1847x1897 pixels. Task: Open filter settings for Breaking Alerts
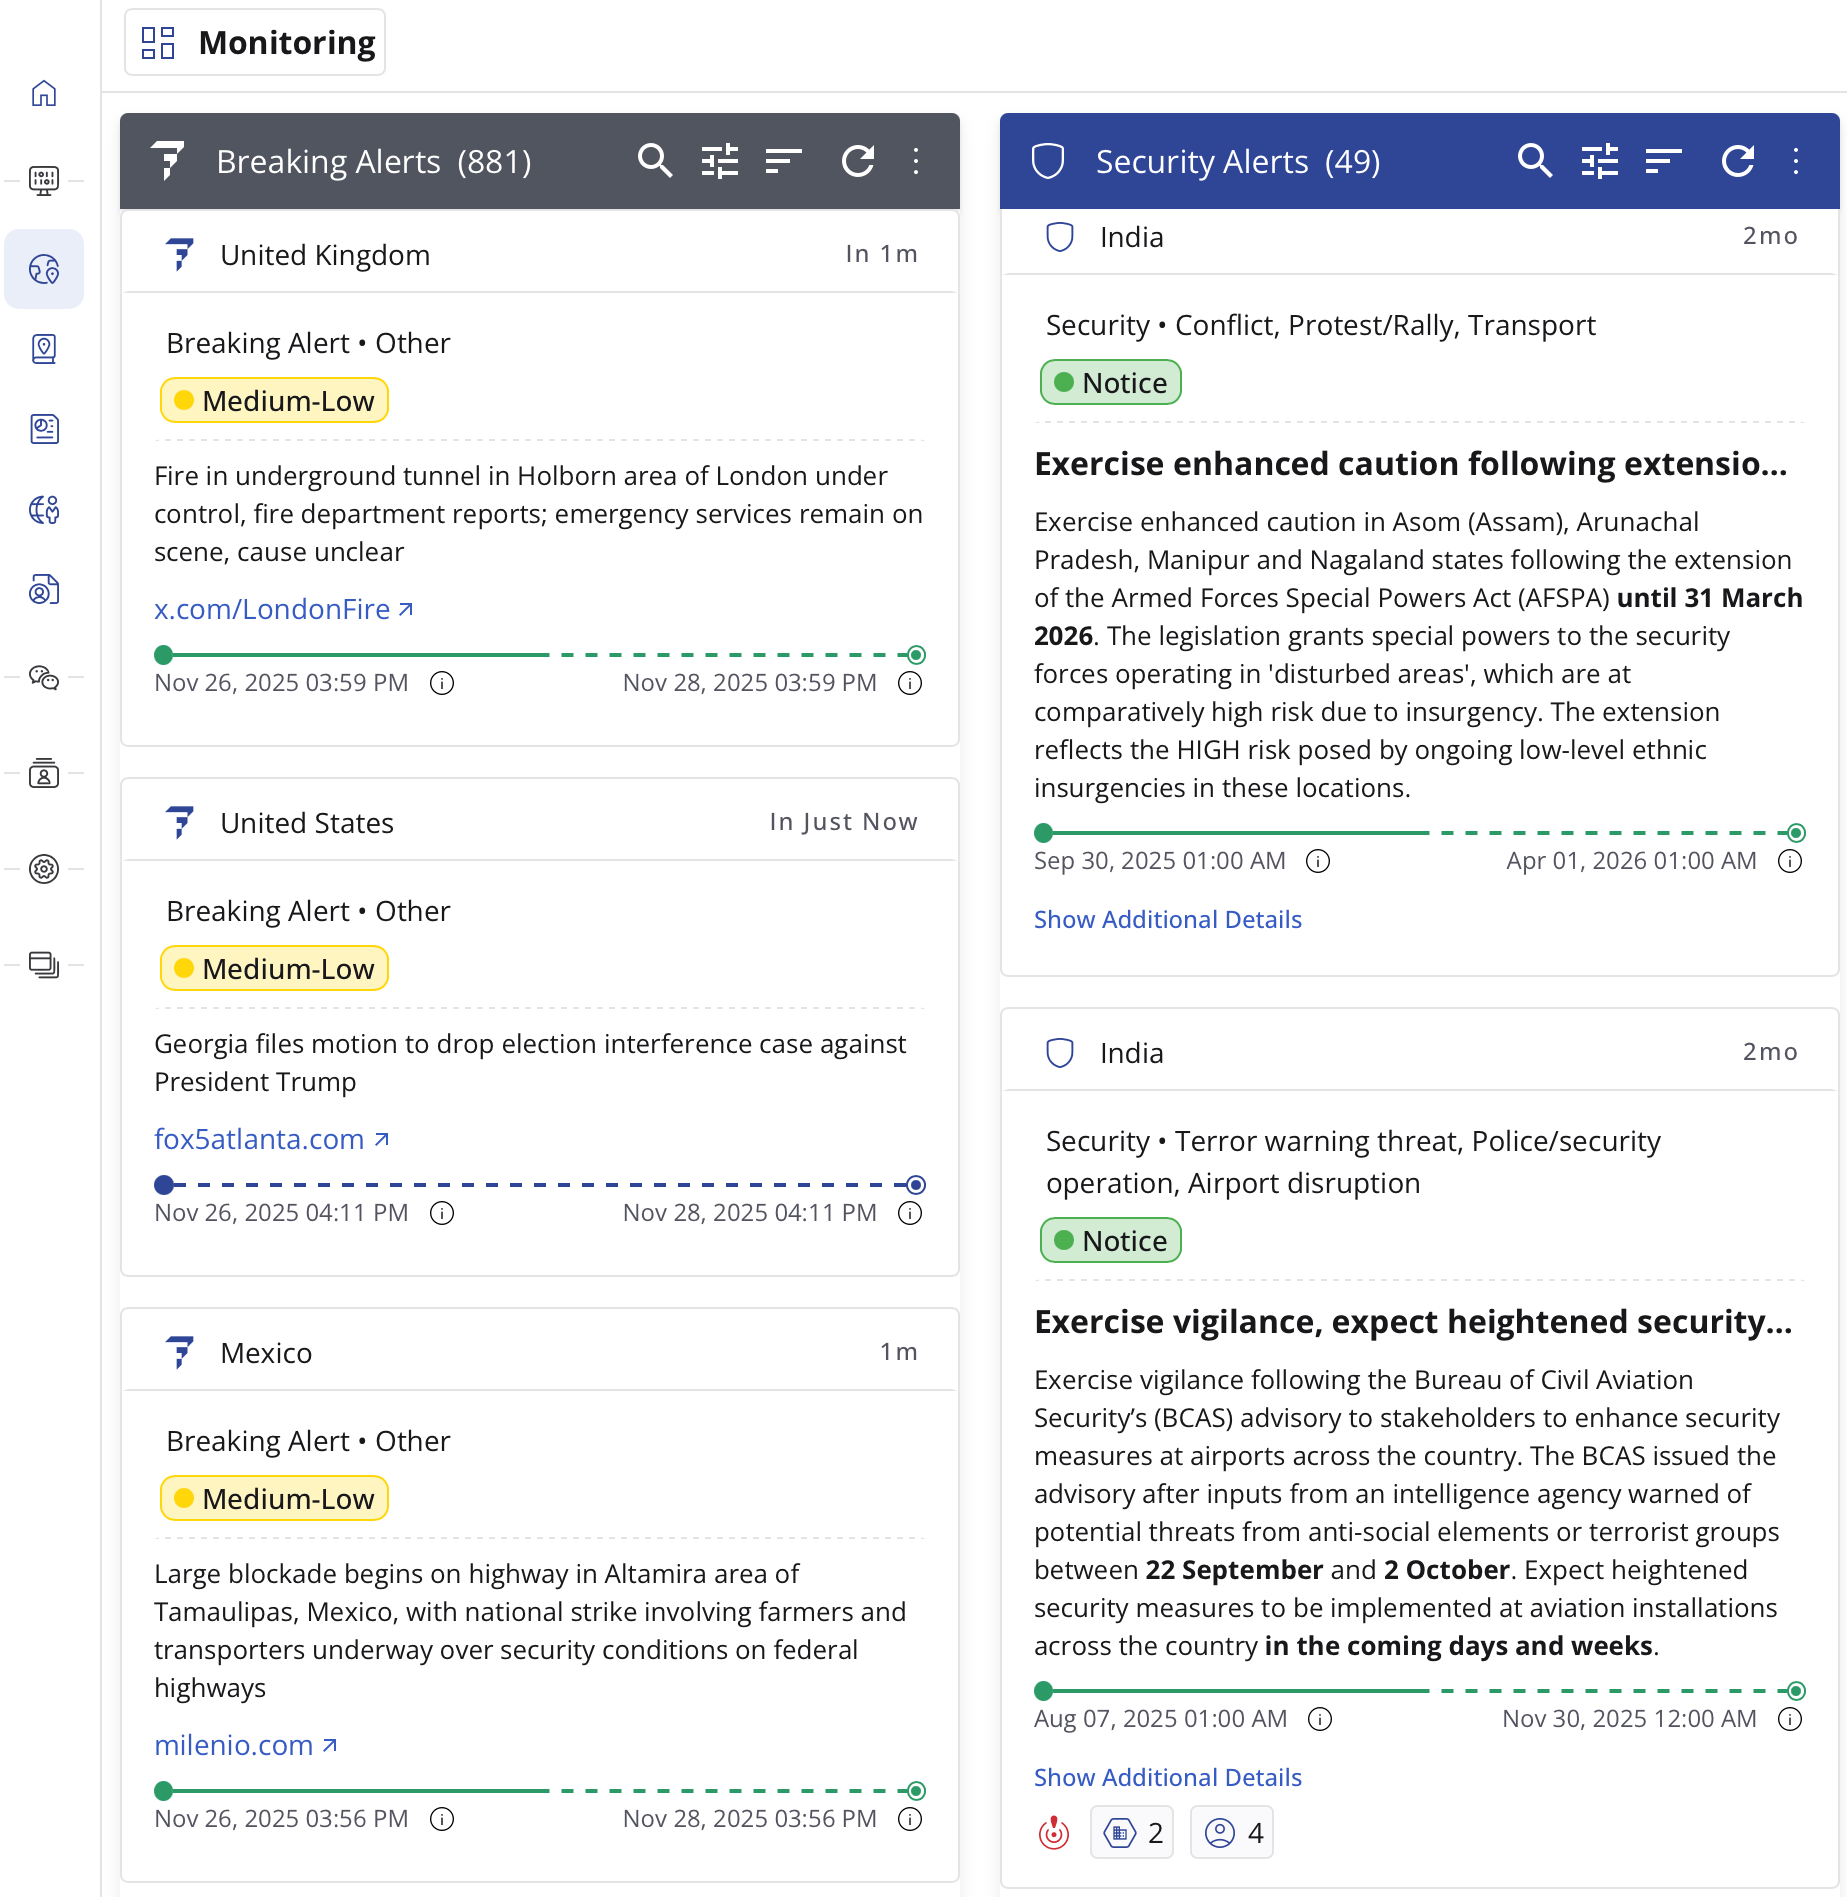tap(720, 161)
